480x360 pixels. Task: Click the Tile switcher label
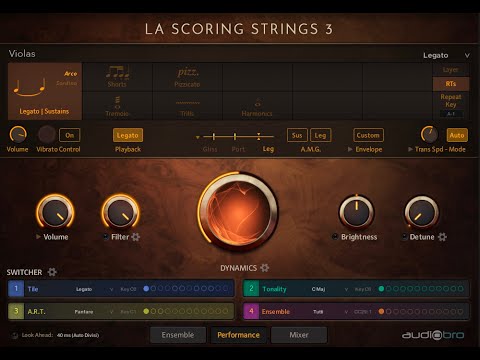click(x=33, y=289)
